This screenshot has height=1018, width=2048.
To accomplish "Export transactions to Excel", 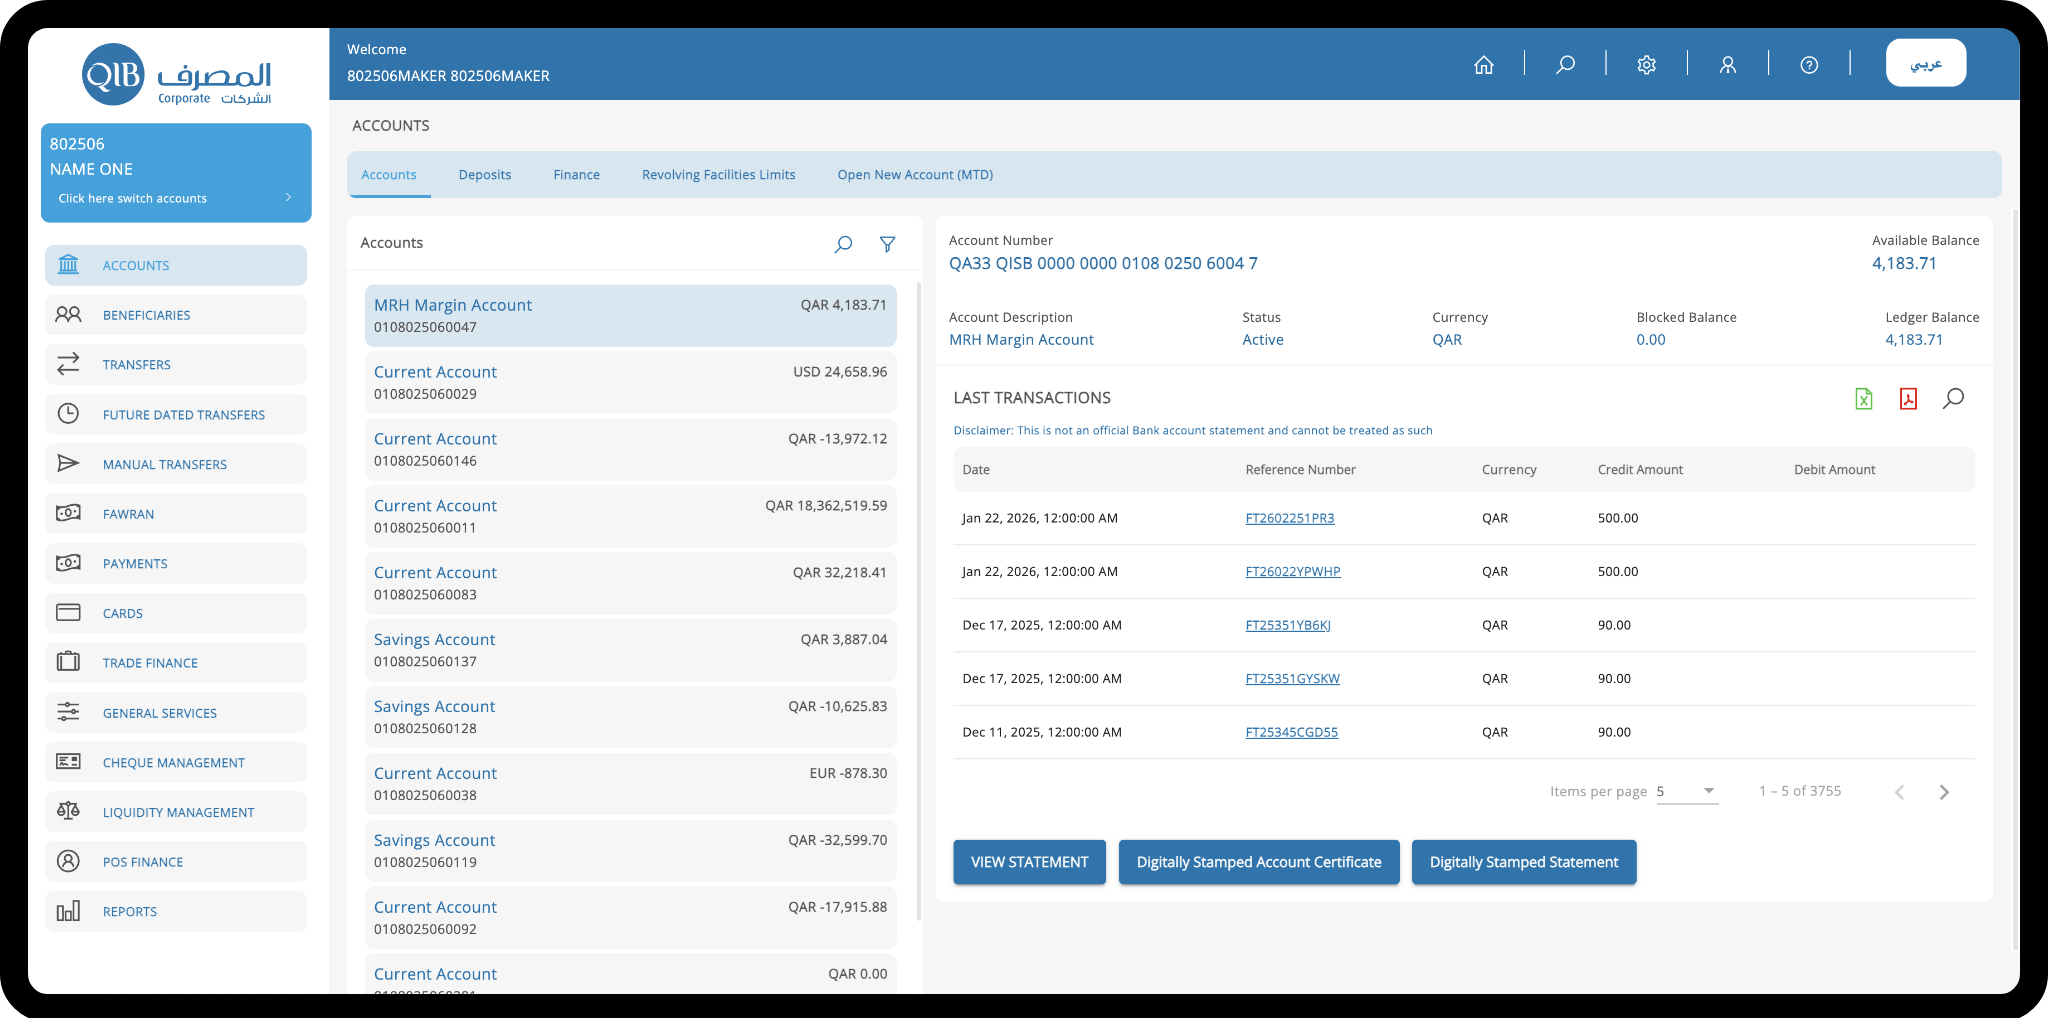I will click(1864, 399).
